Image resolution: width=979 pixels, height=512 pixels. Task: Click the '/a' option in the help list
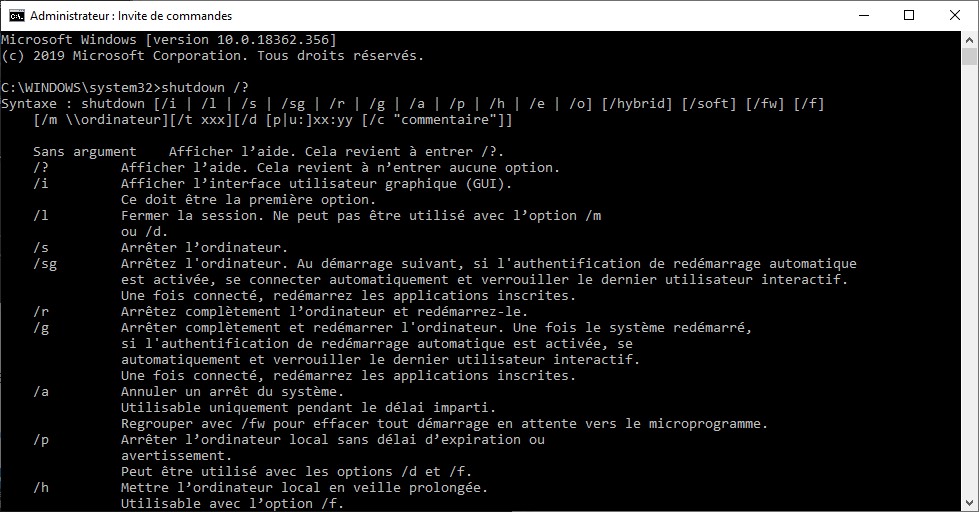click(40, 392)
